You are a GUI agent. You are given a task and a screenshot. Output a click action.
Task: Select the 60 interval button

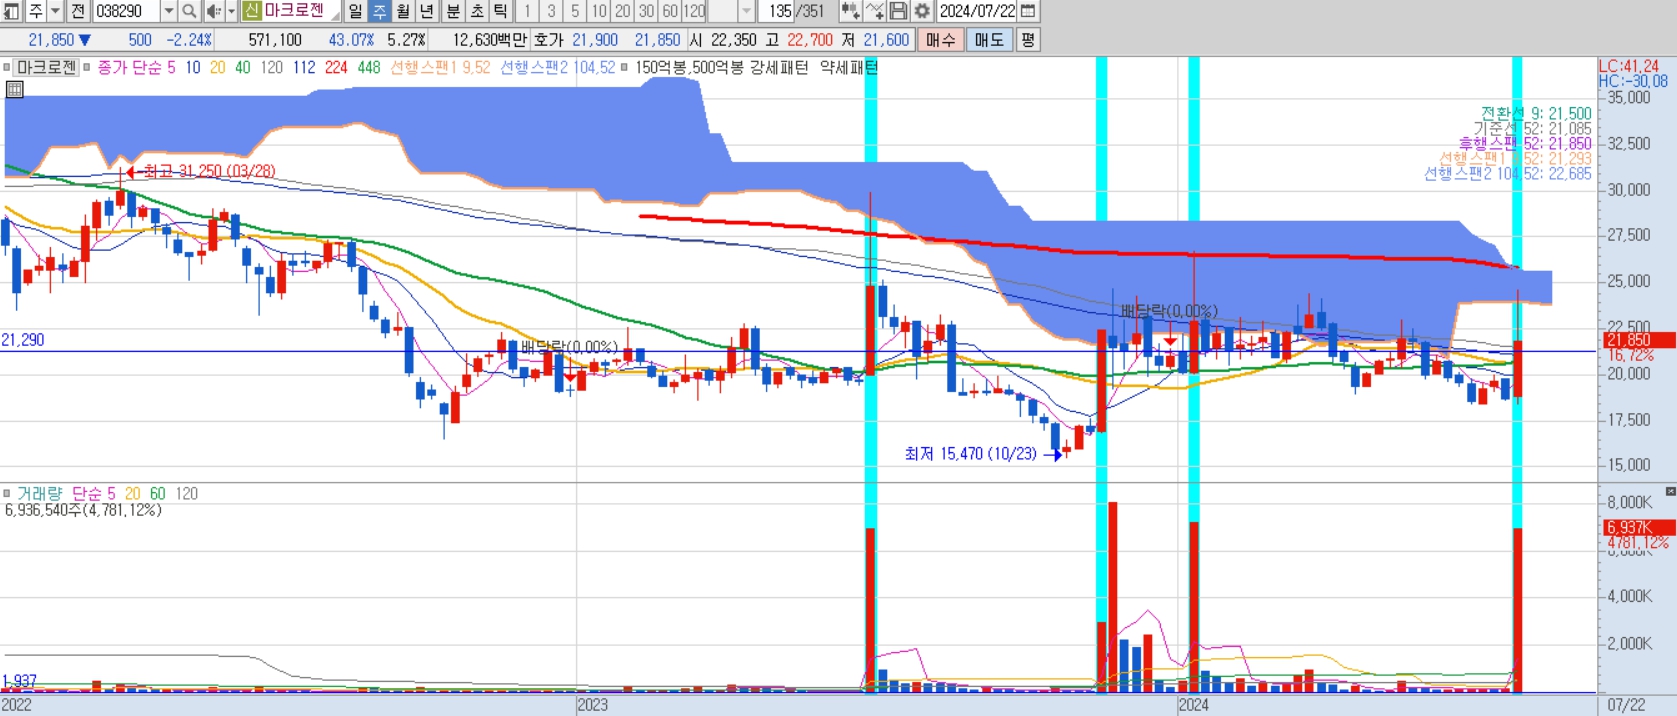click(x=671, y=11)
